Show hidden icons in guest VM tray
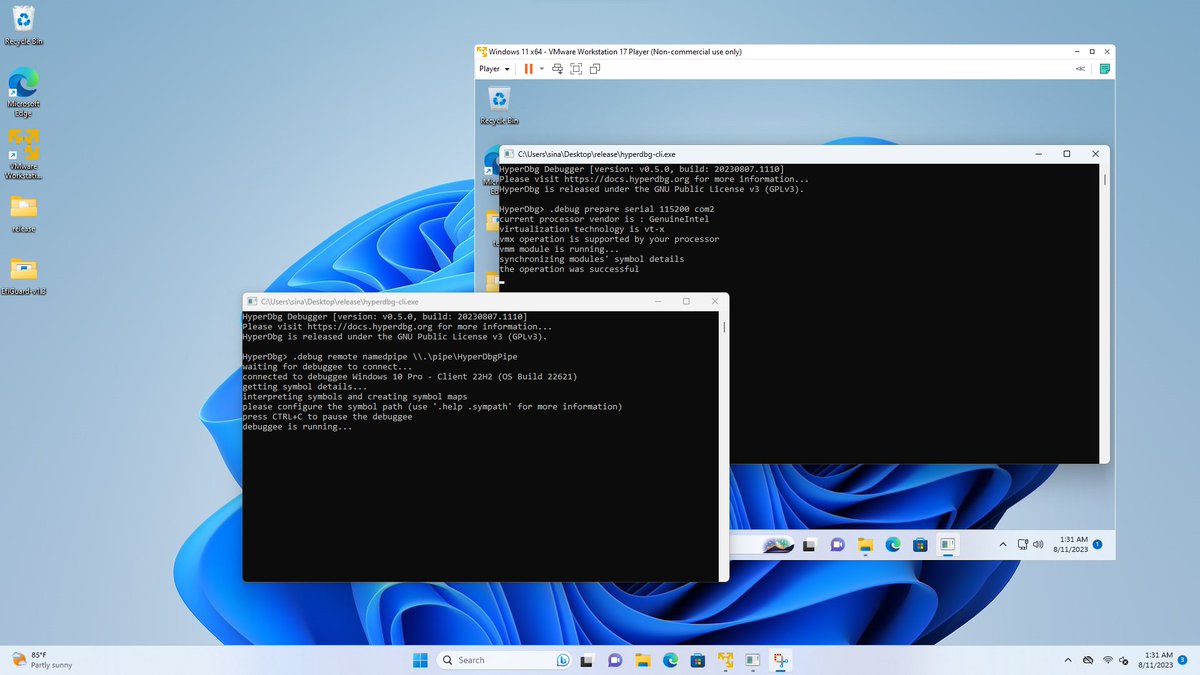 1003,544
